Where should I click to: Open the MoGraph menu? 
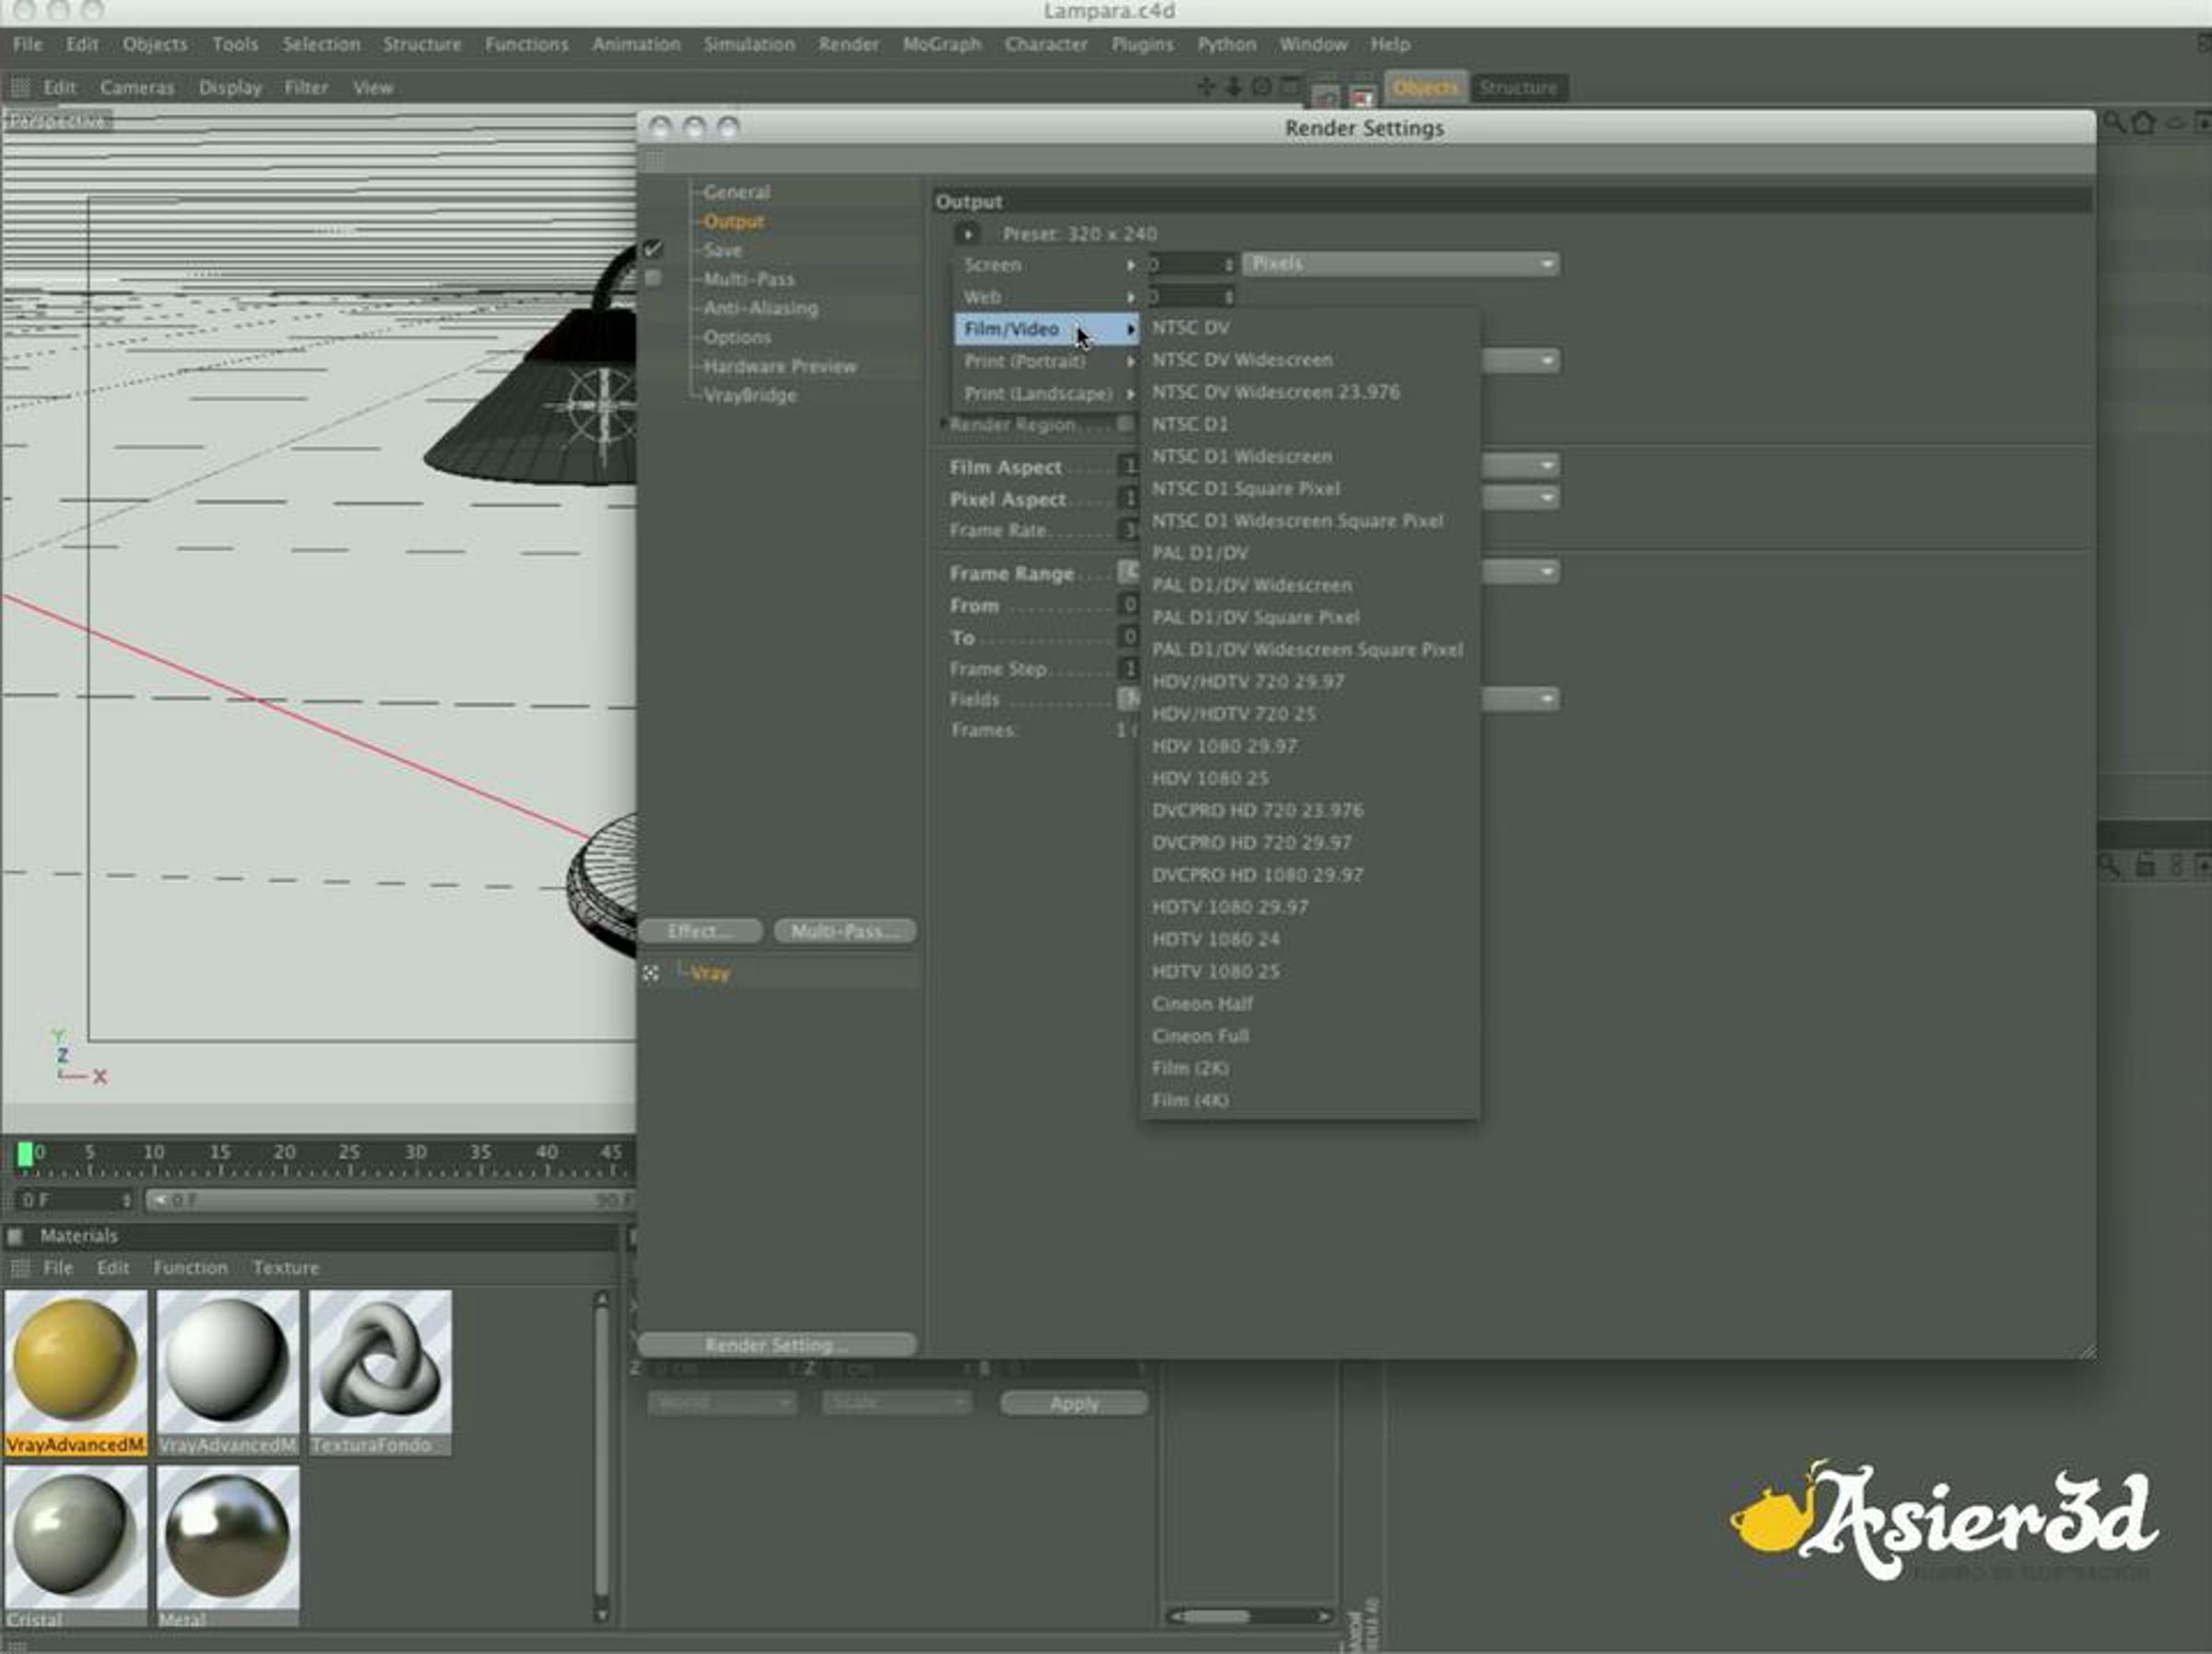(942, 45)
